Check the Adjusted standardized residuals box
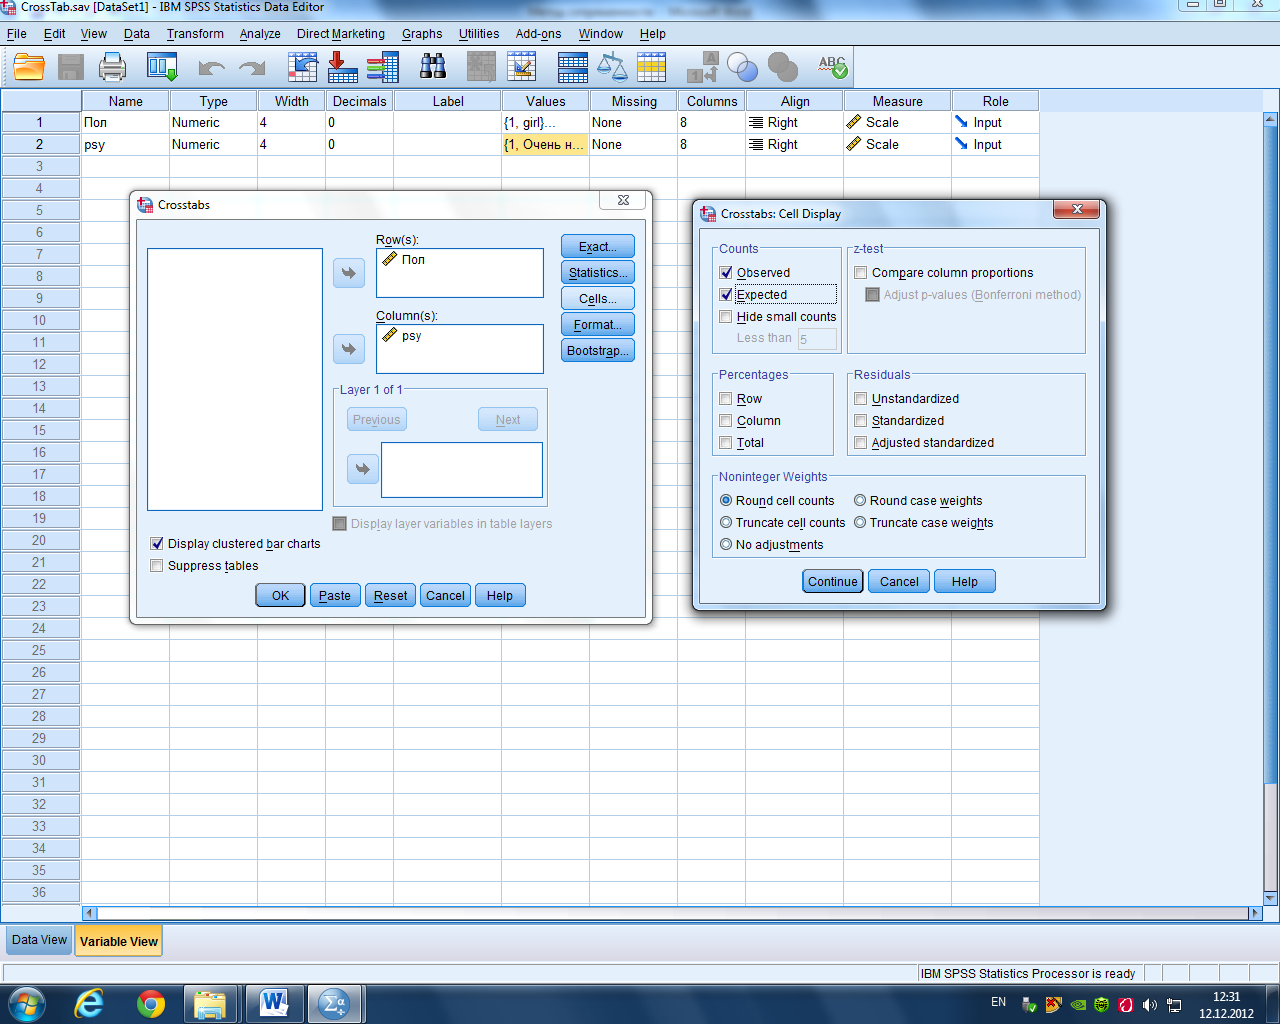The width and height of the screenshot is (1280, 1024). point(860,443)
